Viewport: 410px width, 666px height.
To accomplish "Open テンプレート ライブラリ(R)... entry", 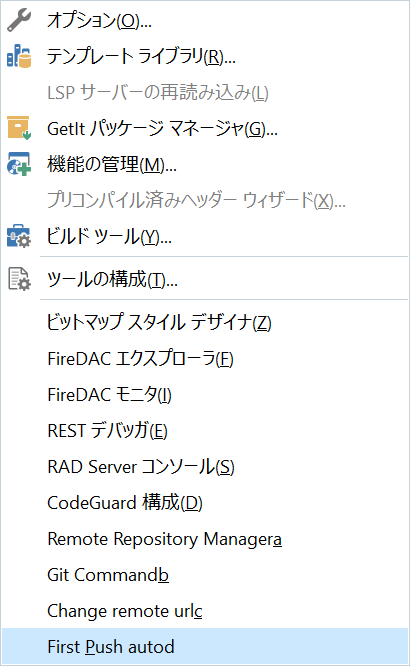I will pos(205,56).
